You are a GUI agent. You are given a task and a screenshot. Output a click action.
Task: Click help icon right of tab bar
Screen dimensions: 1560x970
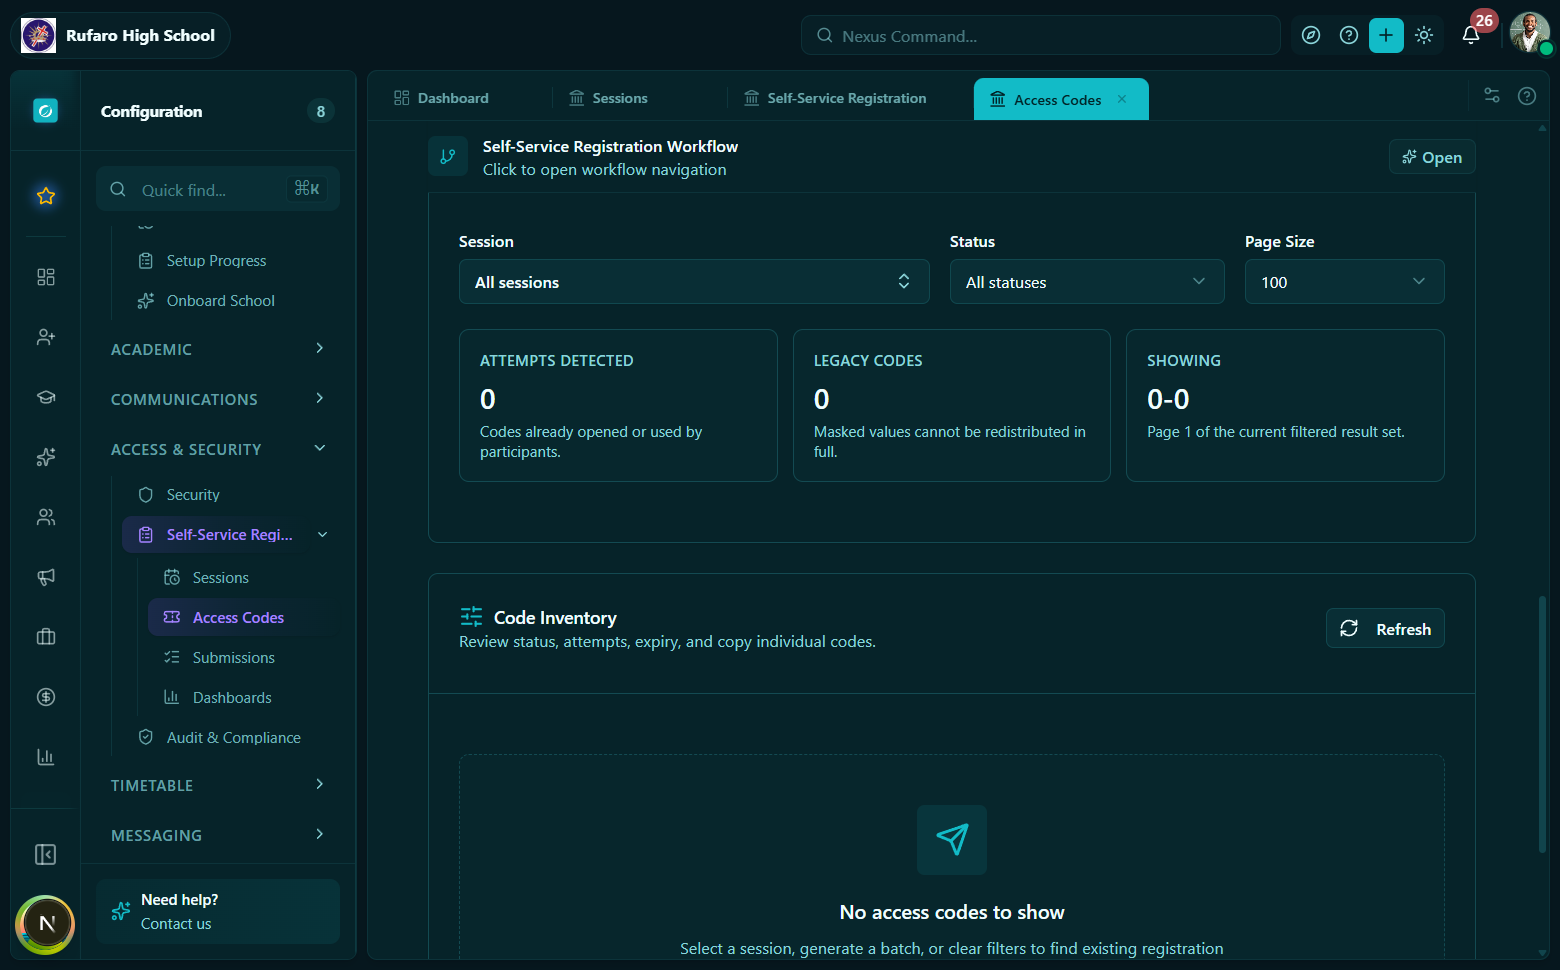[1527, 96]
